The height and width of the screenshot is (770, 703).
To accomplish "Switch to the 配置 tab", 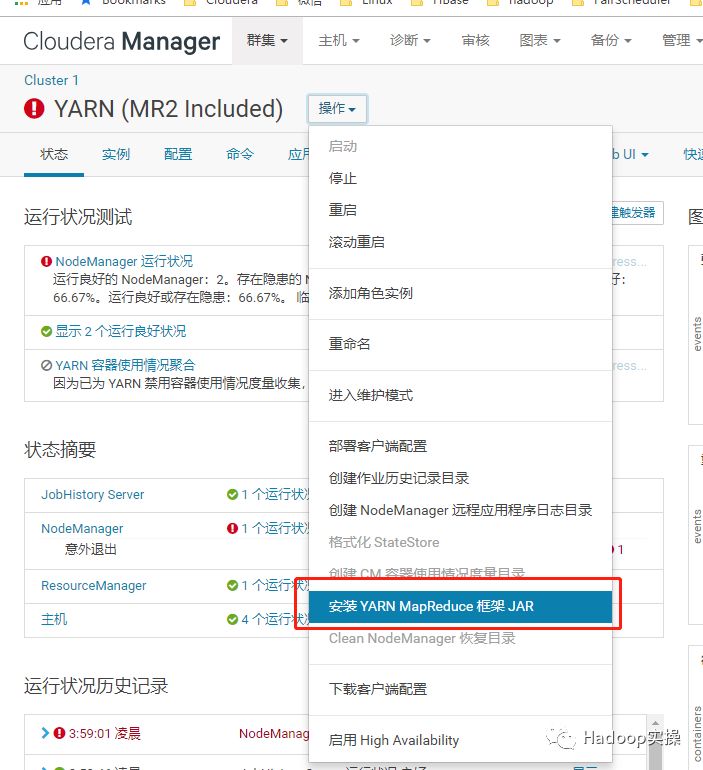I will coord(178,154).
